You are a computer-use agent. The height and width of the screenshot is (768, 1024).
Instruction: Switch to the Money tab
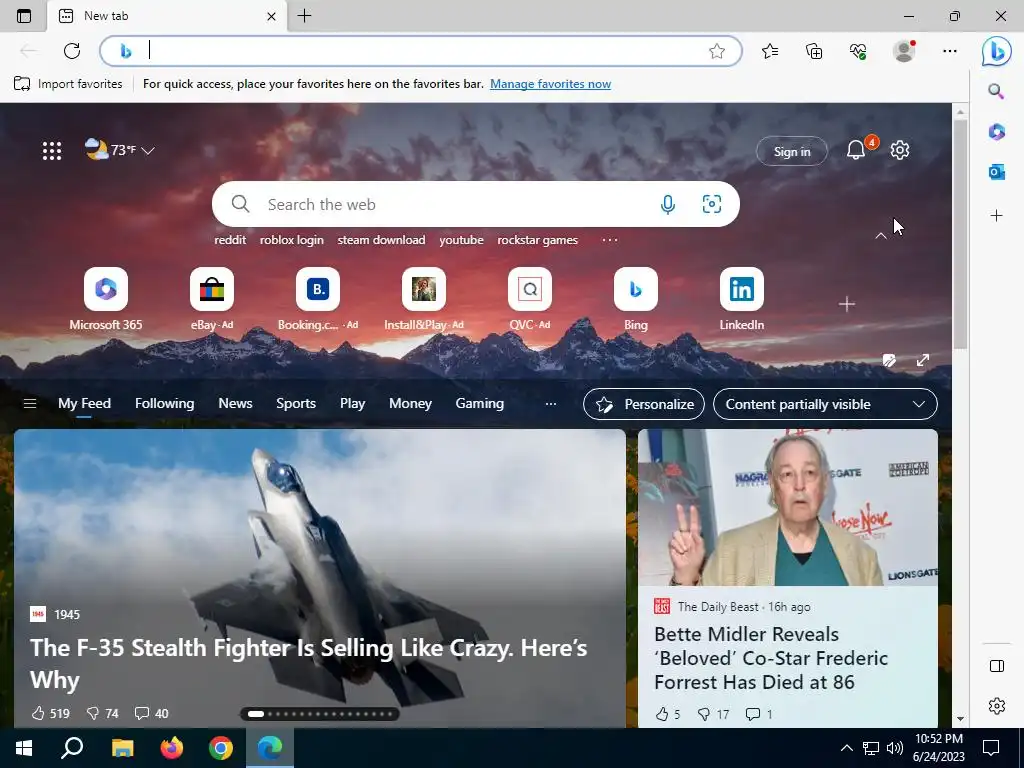tap(410, 404)
